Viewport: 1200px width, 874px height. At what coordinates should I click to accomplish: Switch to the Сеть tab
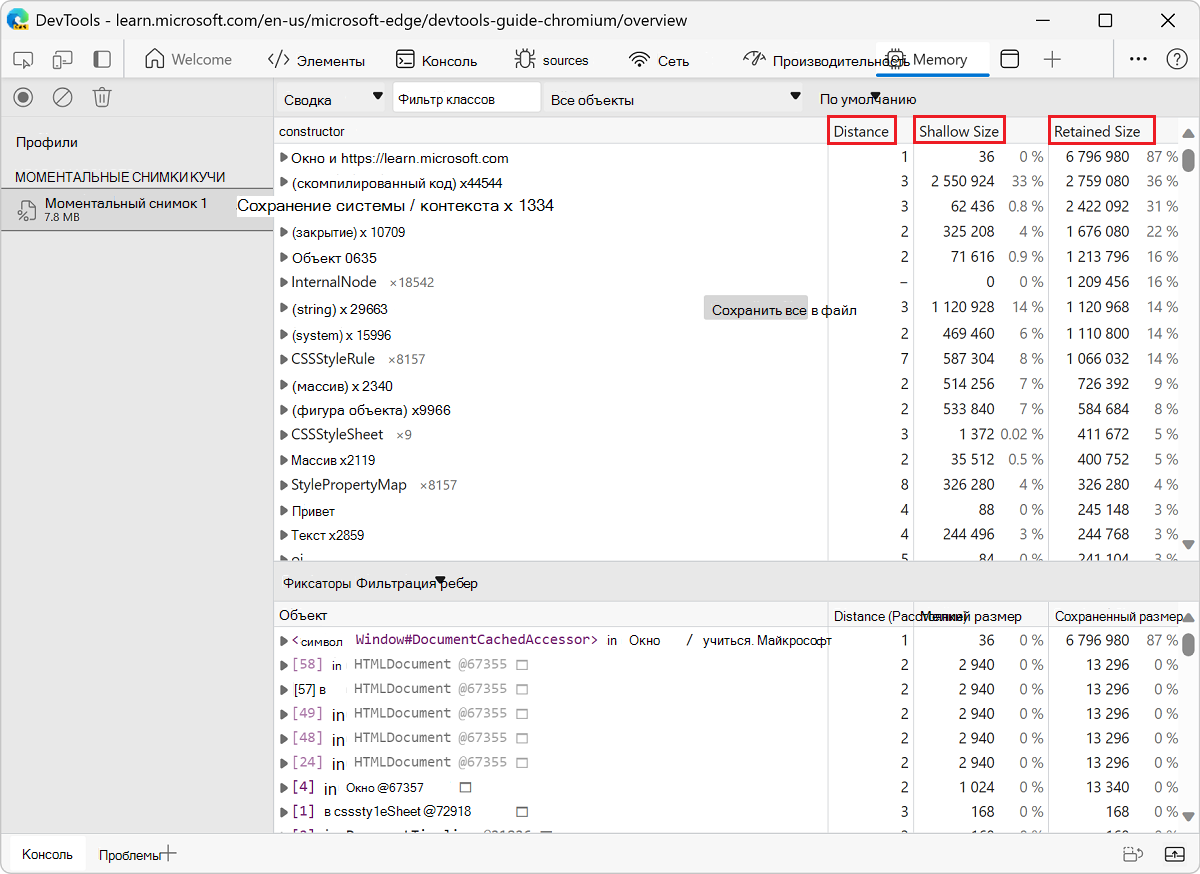click(x=660, y=60)
